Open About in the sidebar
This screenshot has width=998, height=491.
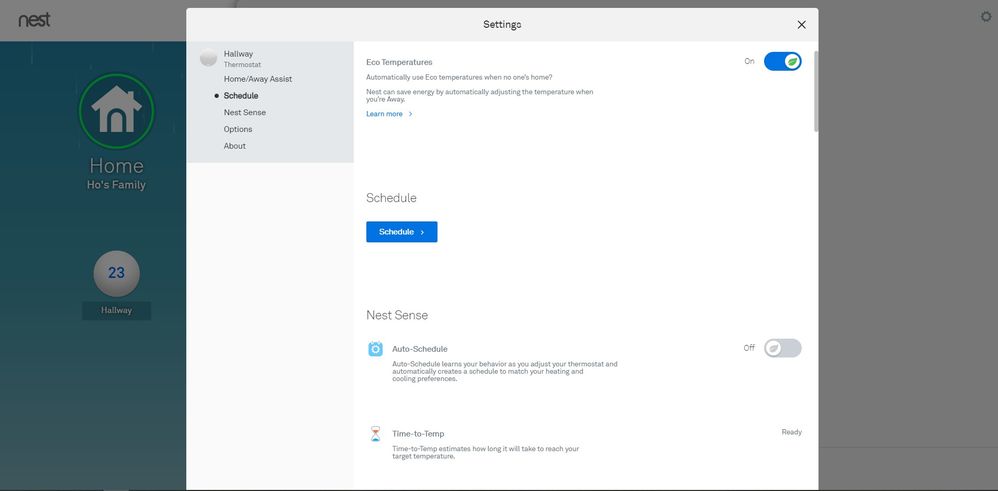(234, 146)
